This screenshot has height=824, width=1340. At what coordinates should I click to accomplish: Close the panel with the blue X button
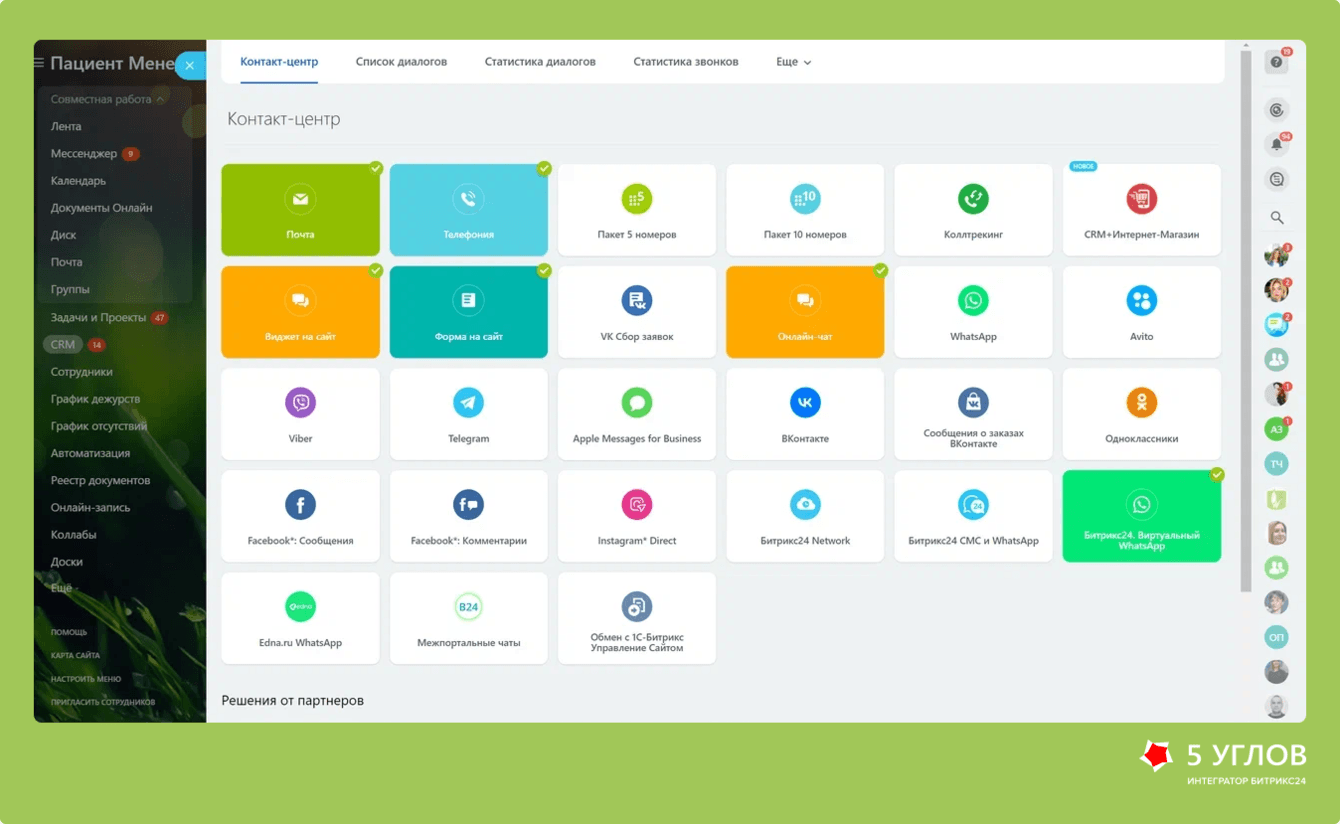click(190, 65)
